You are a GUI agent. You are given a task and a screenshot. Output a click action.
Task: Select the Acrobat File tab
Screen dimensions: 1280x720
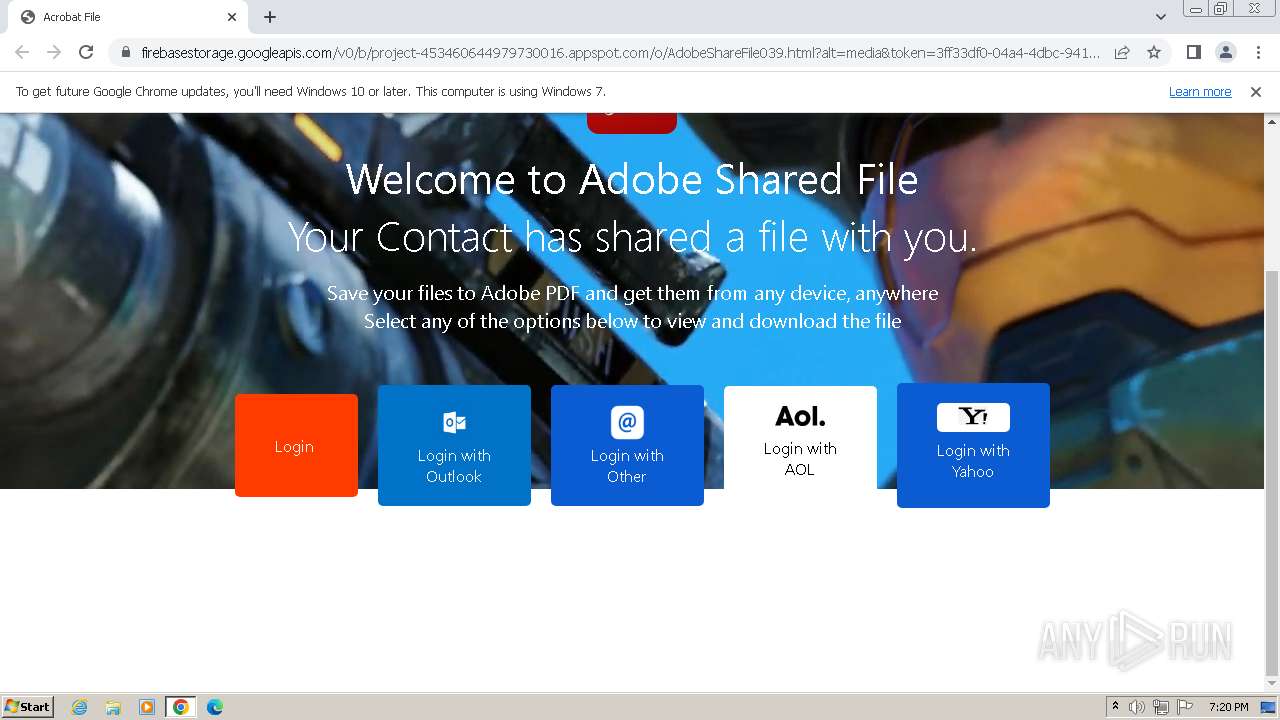[126, 17]
